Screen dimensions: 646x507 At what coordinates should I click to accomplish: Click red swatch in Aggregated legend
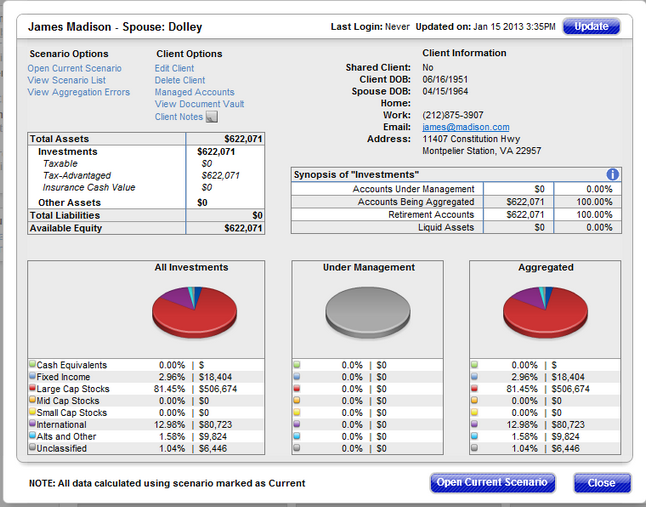point(474,388)
